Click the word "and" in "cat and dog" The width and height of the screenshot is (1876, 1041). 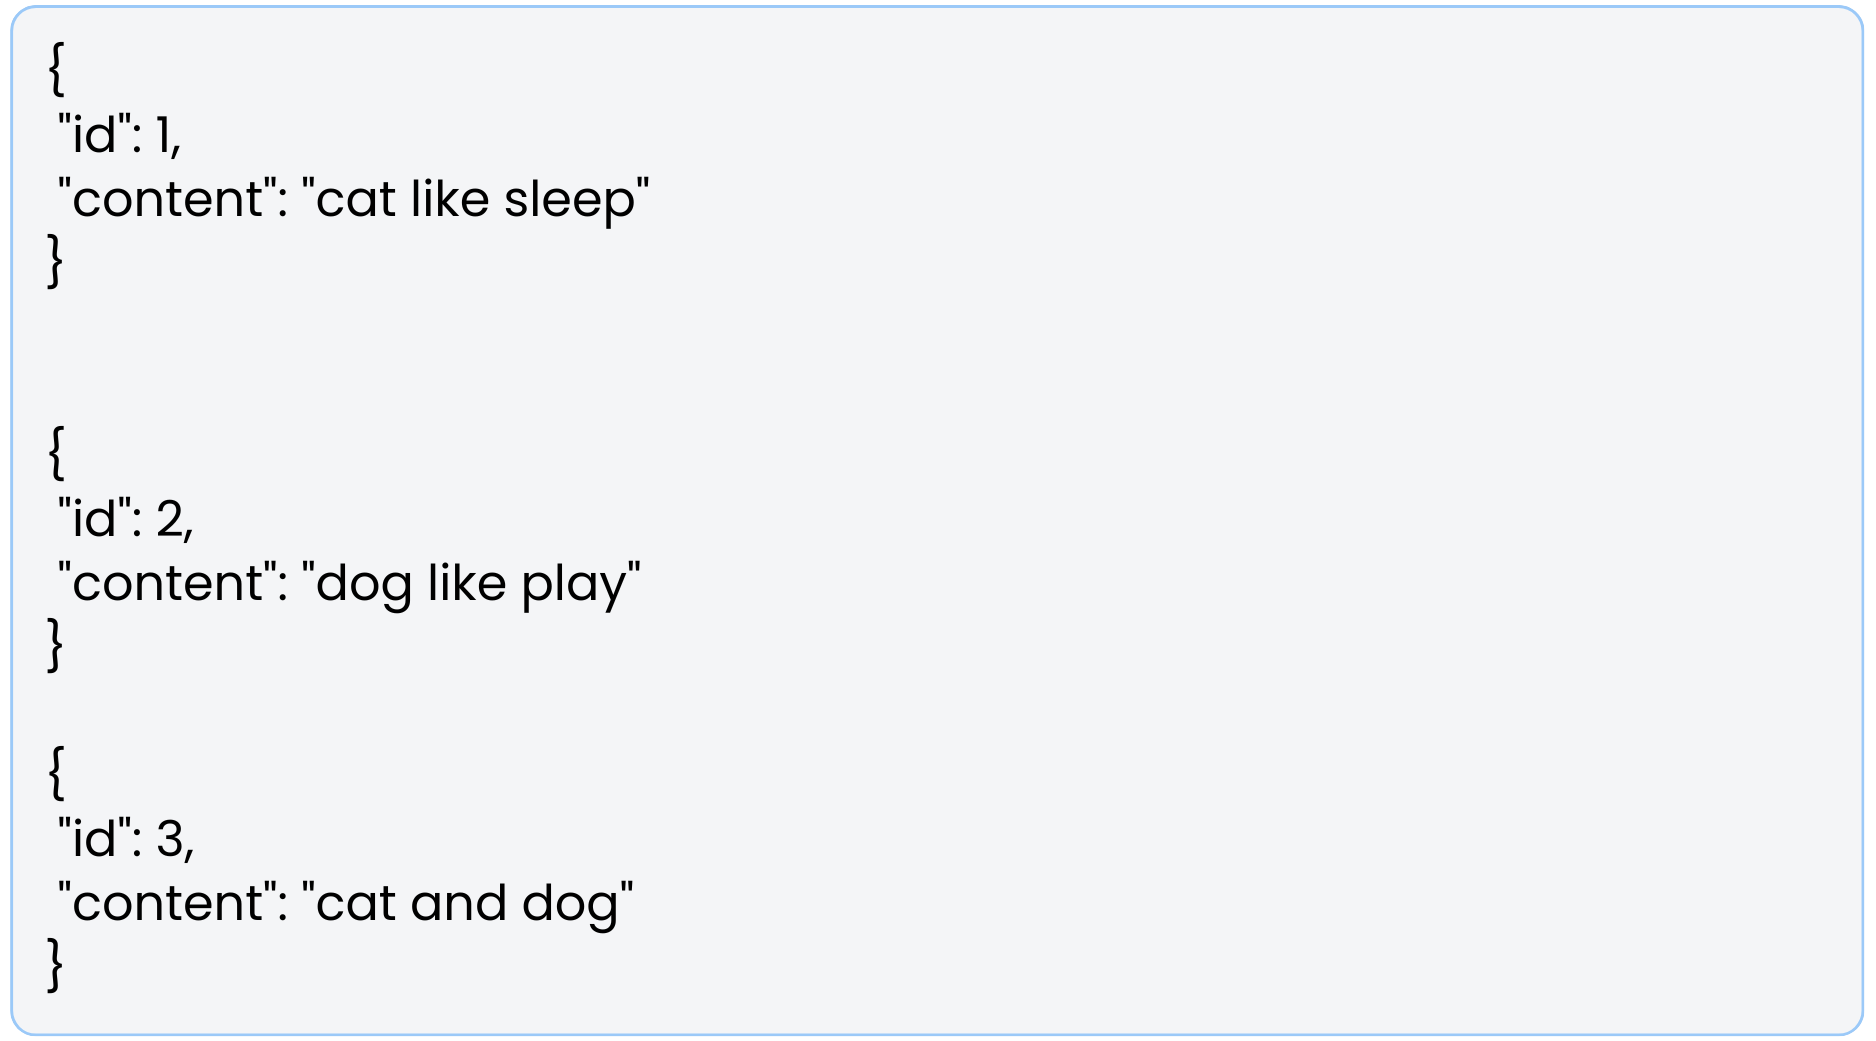click(x=459, y=902)
